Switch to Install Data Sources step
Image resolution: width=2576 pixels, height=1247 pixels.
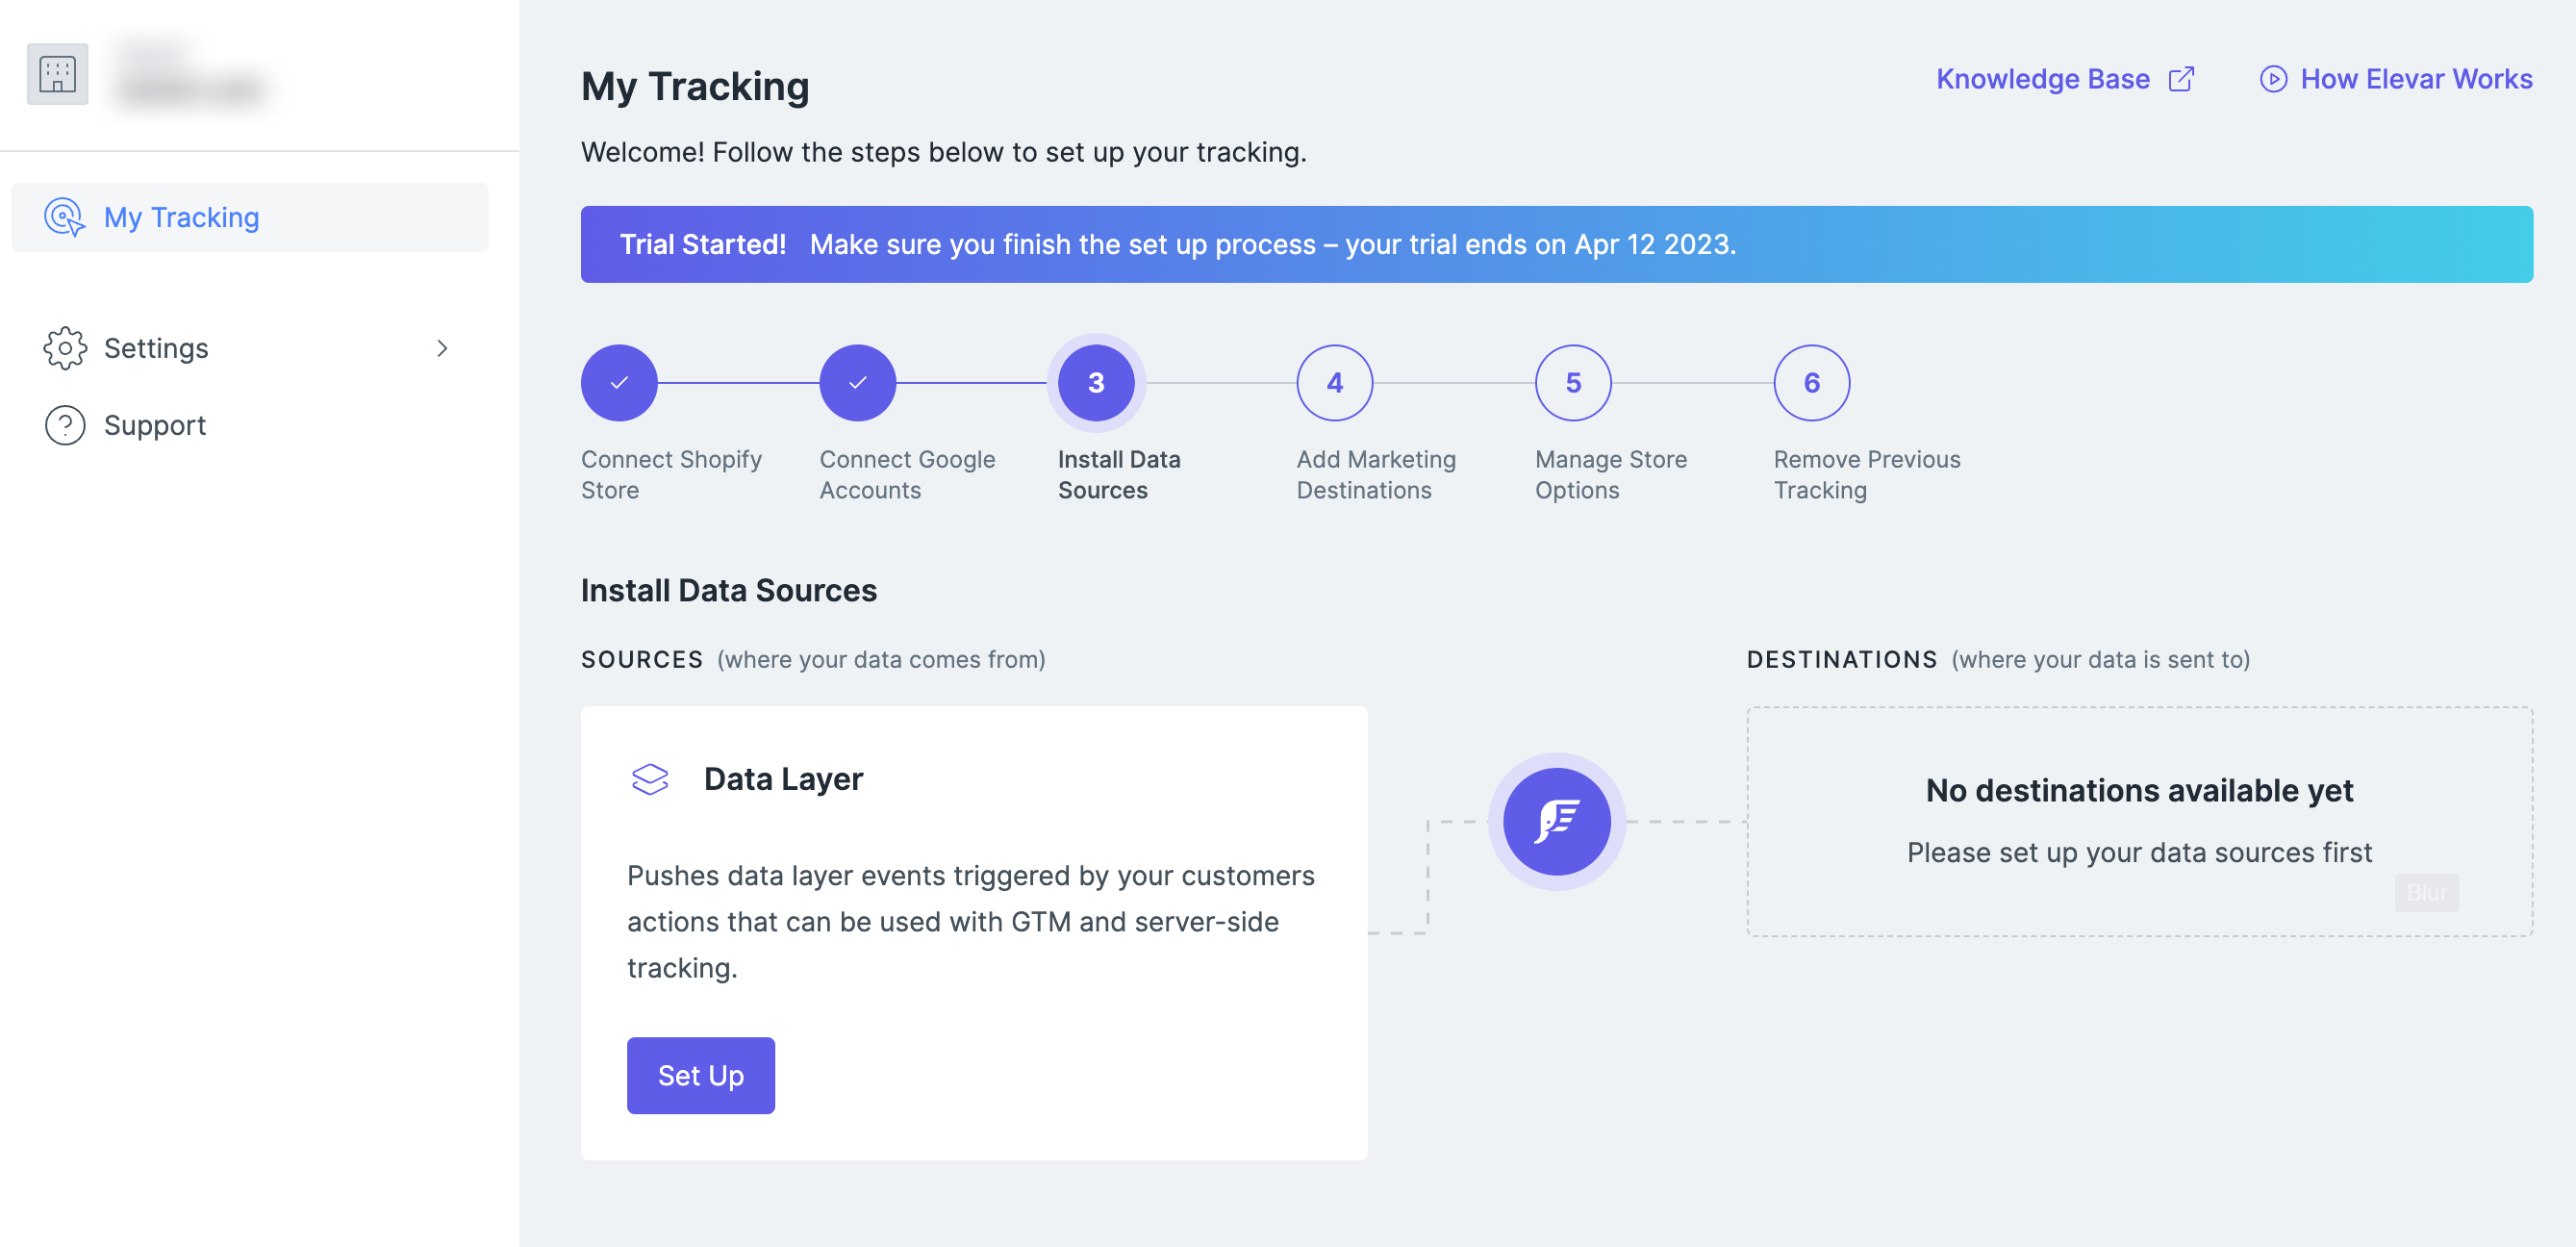(1096, 381)
